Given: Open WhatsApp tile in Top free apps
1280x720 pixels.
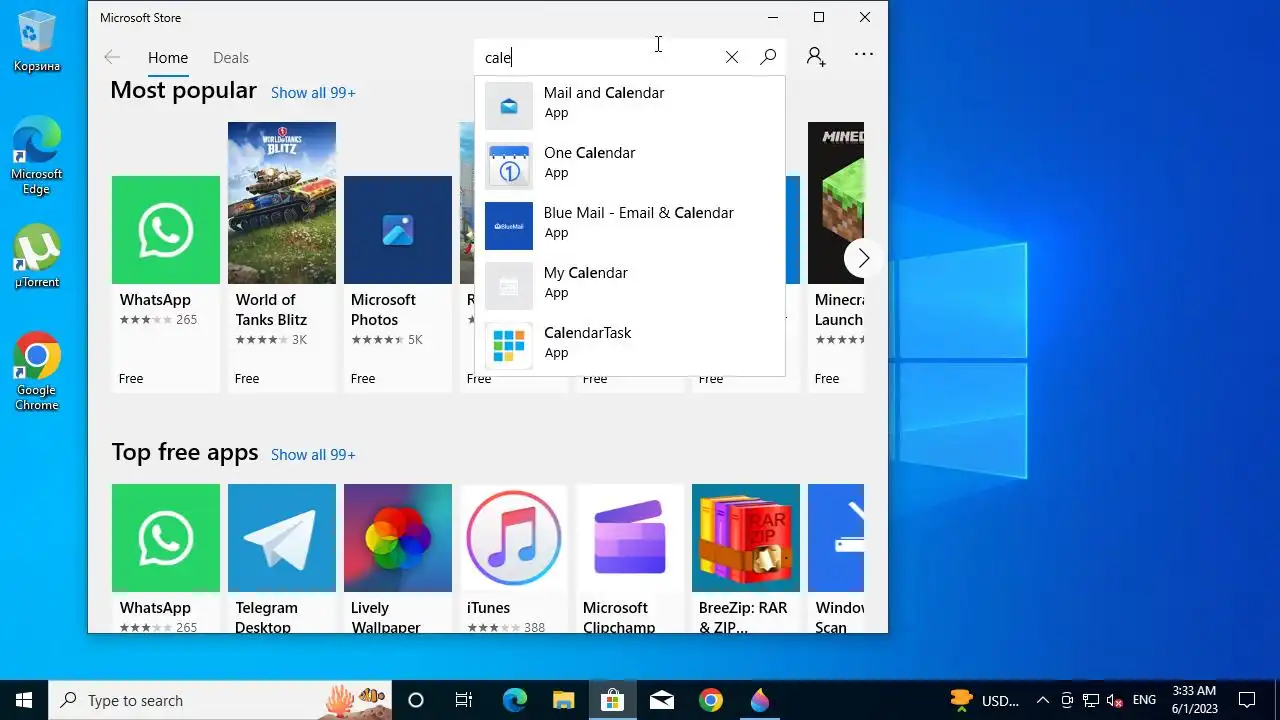Looking at the screenshot, I should 166,558.
